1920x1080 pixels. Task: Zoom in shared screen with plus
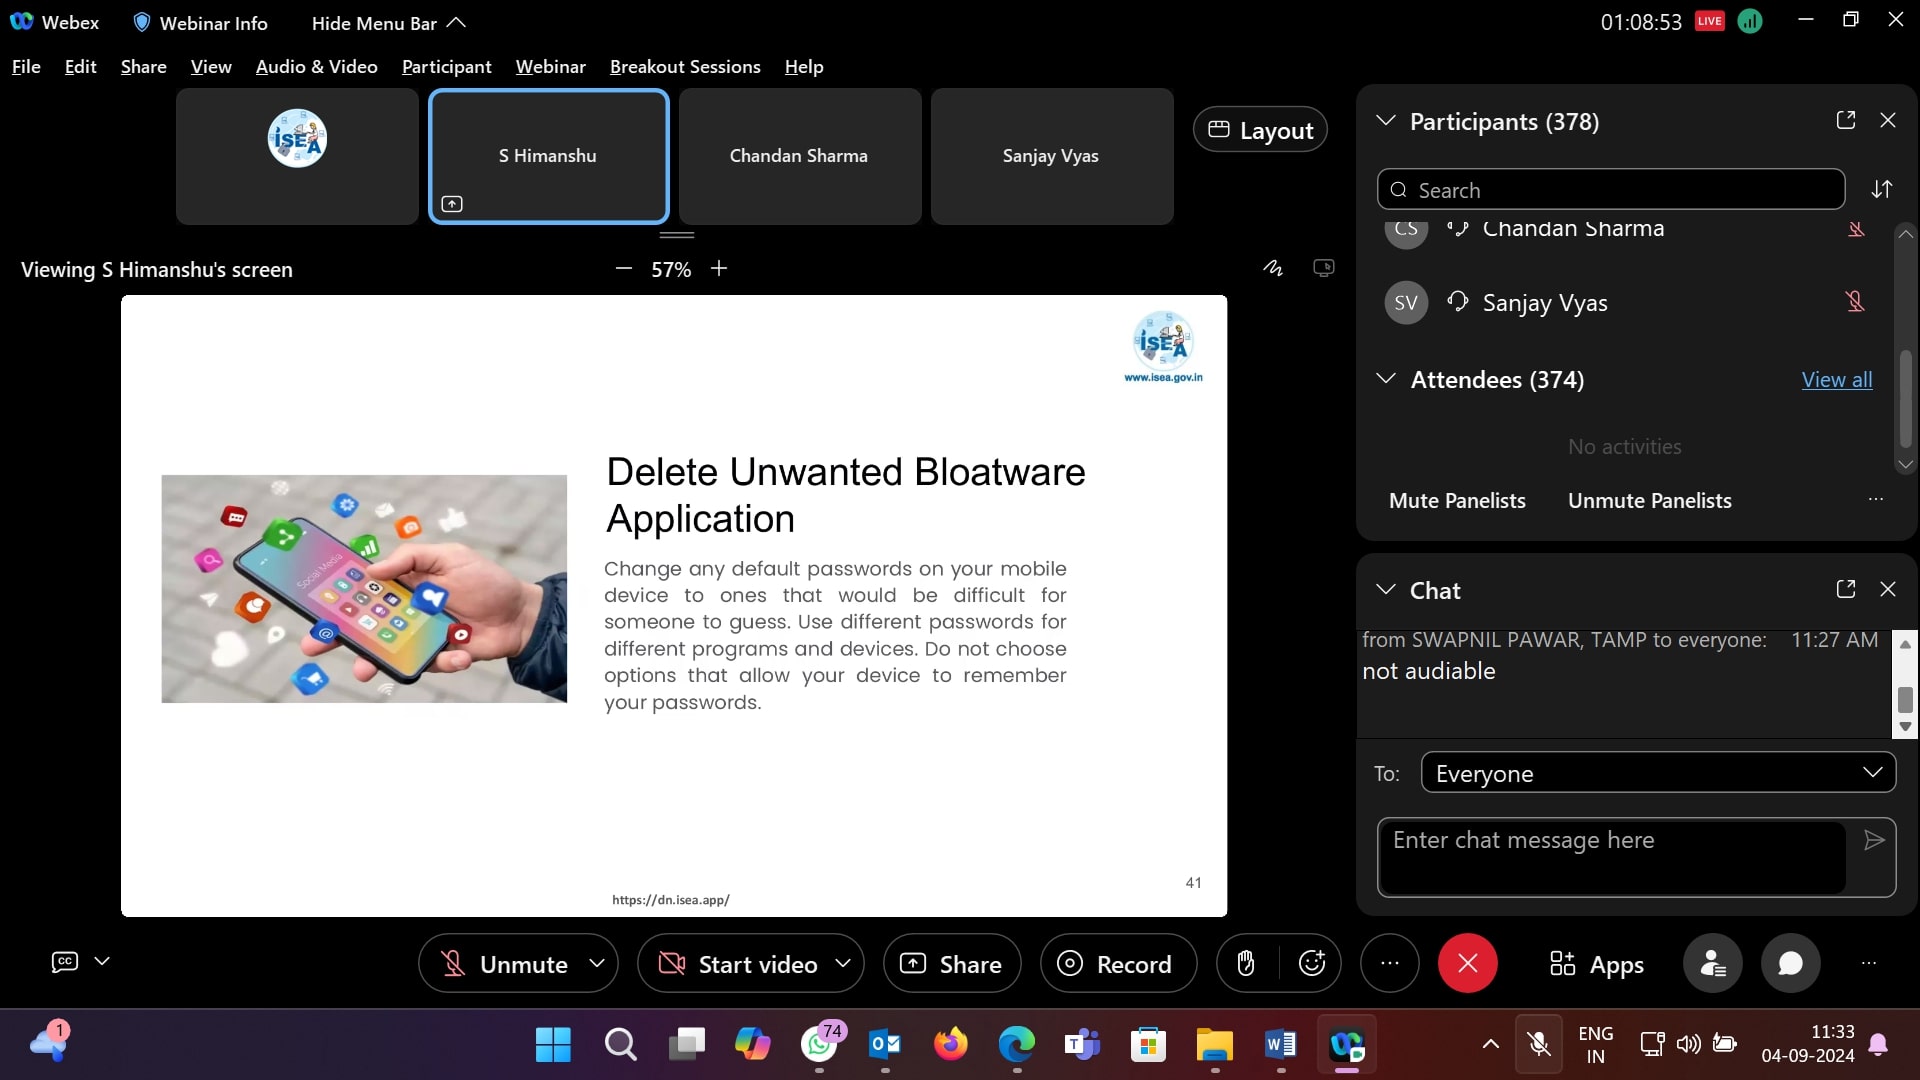(x=719, y=269)
